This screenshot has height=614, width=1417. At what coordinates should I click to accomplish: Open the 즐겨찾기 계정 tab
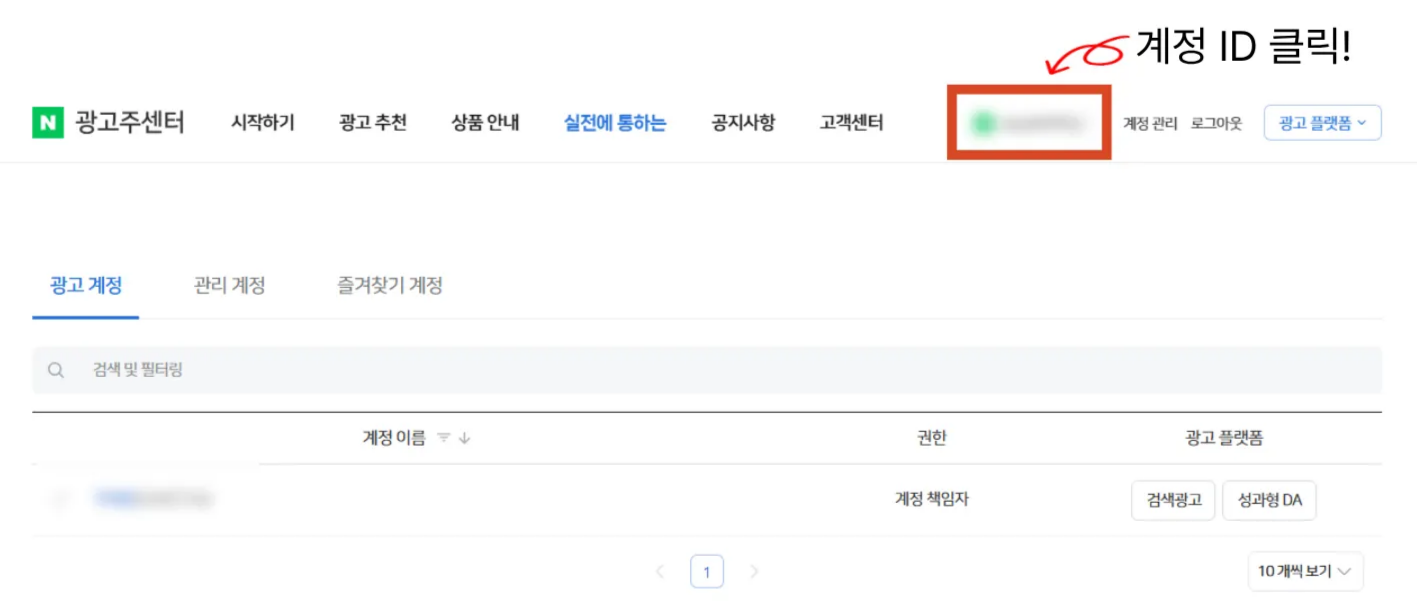[x=389, y=285]
